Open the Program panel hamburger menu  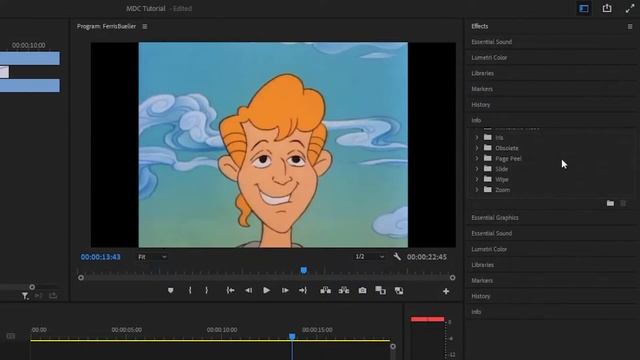[144, 27]
